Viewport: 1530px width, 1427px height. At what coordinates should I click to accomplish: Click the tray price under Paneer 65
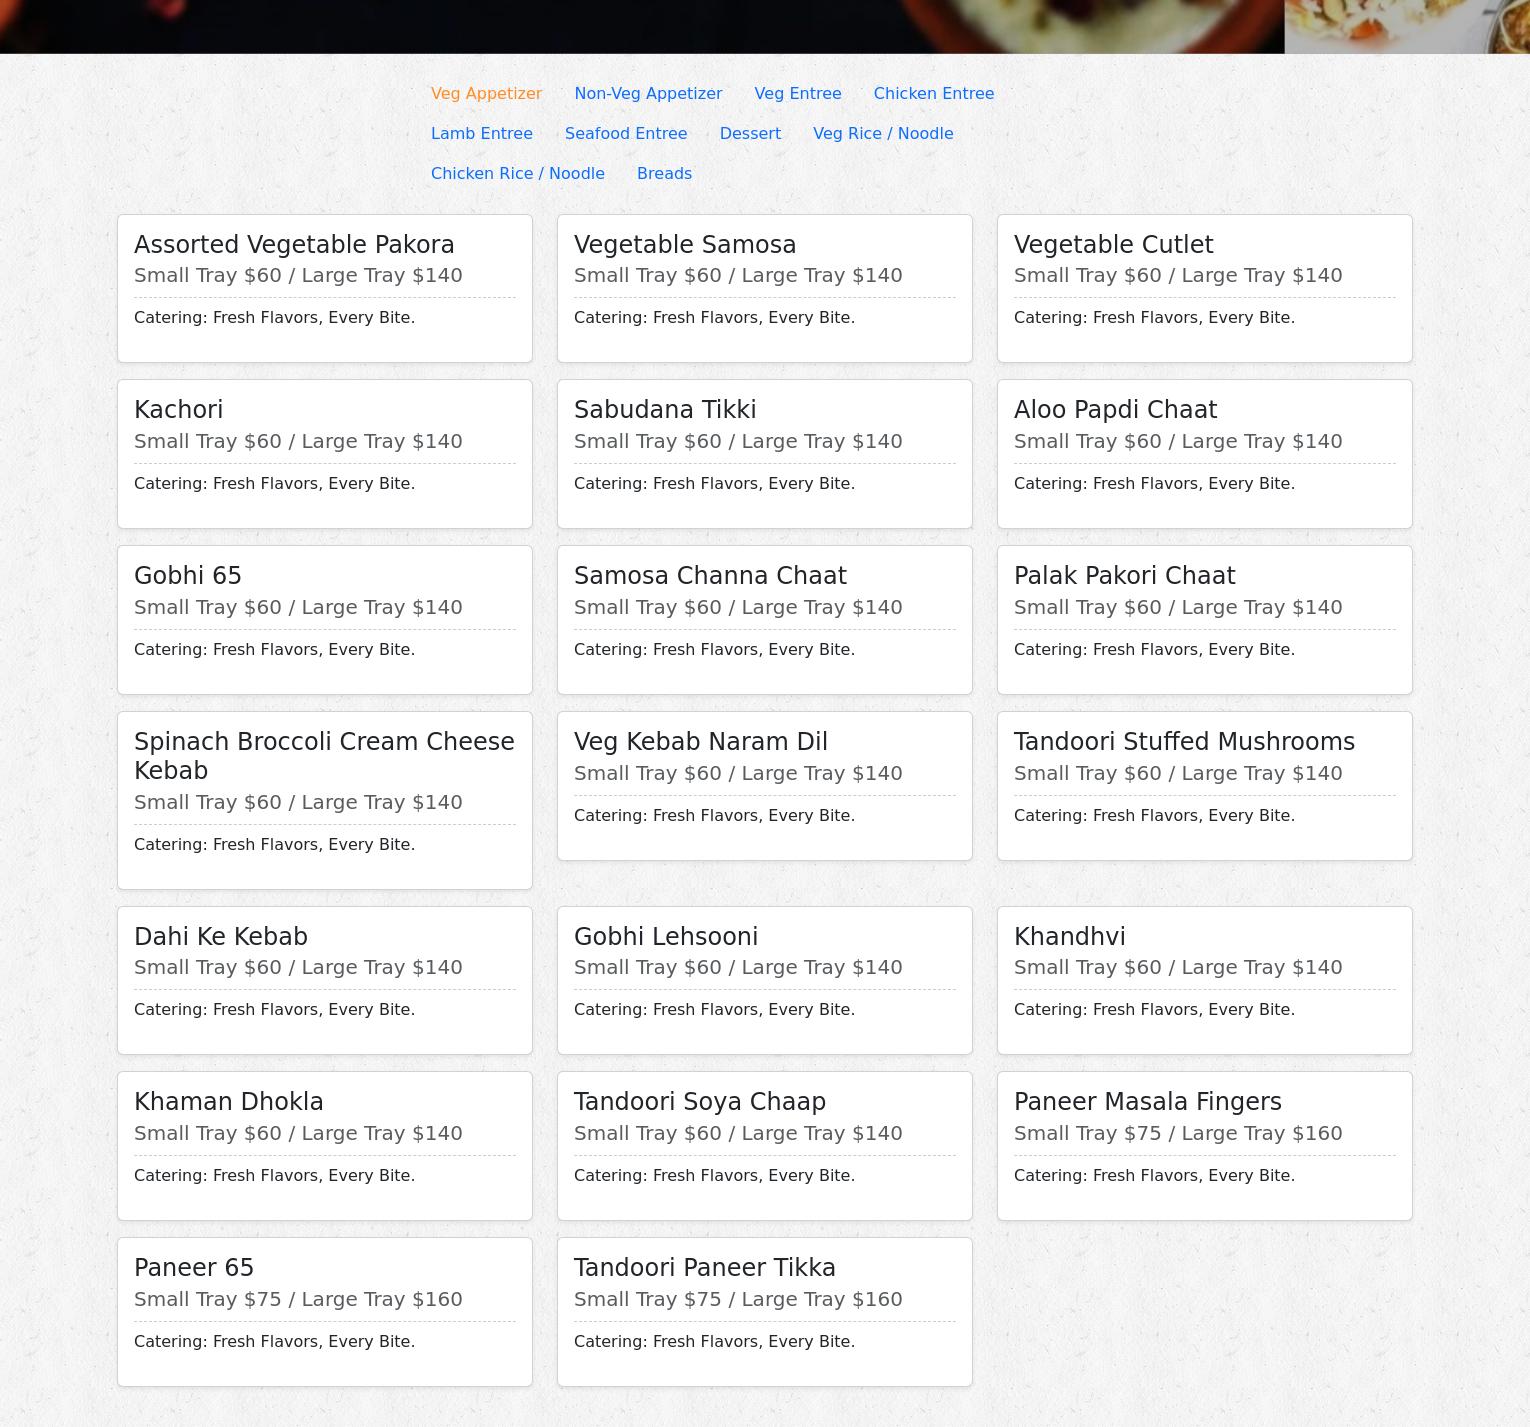pyautogui.click(x=298, y=1299)
